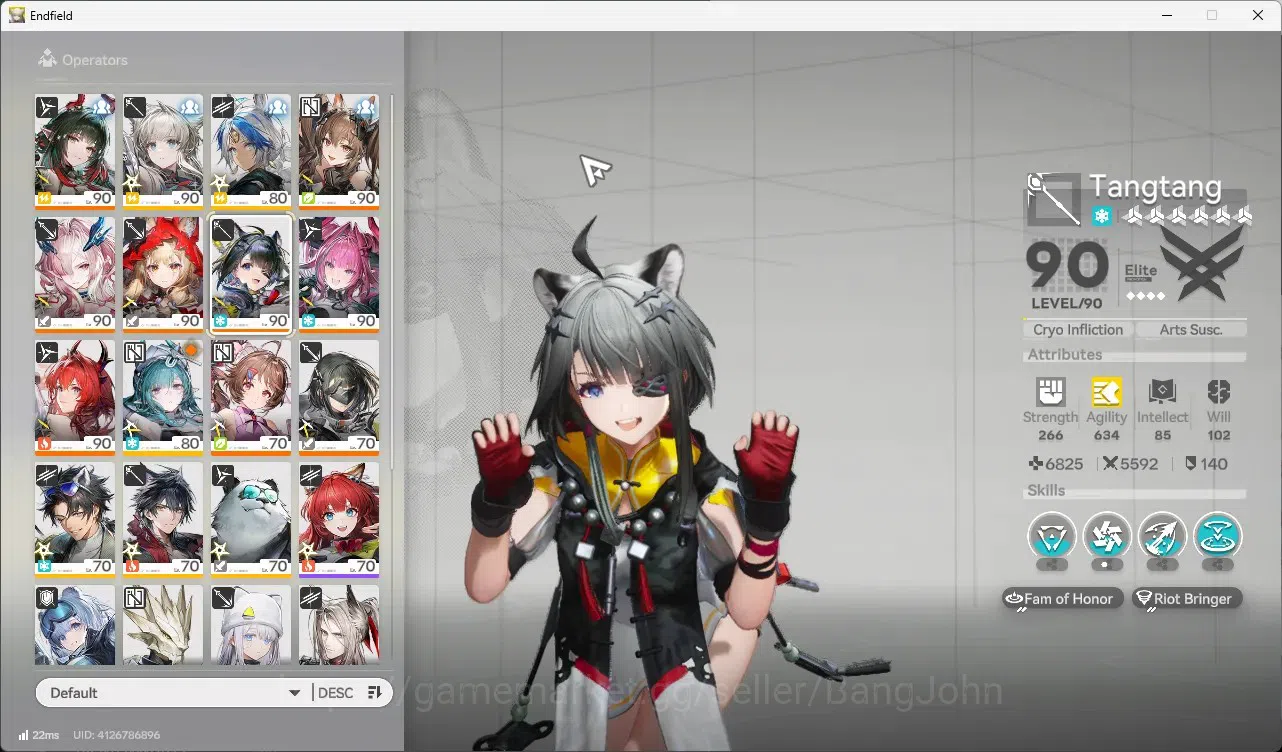Select the blue-white haired level 80 operator
The height and width of the screenshot is (752, 1282).
point(251,151)
